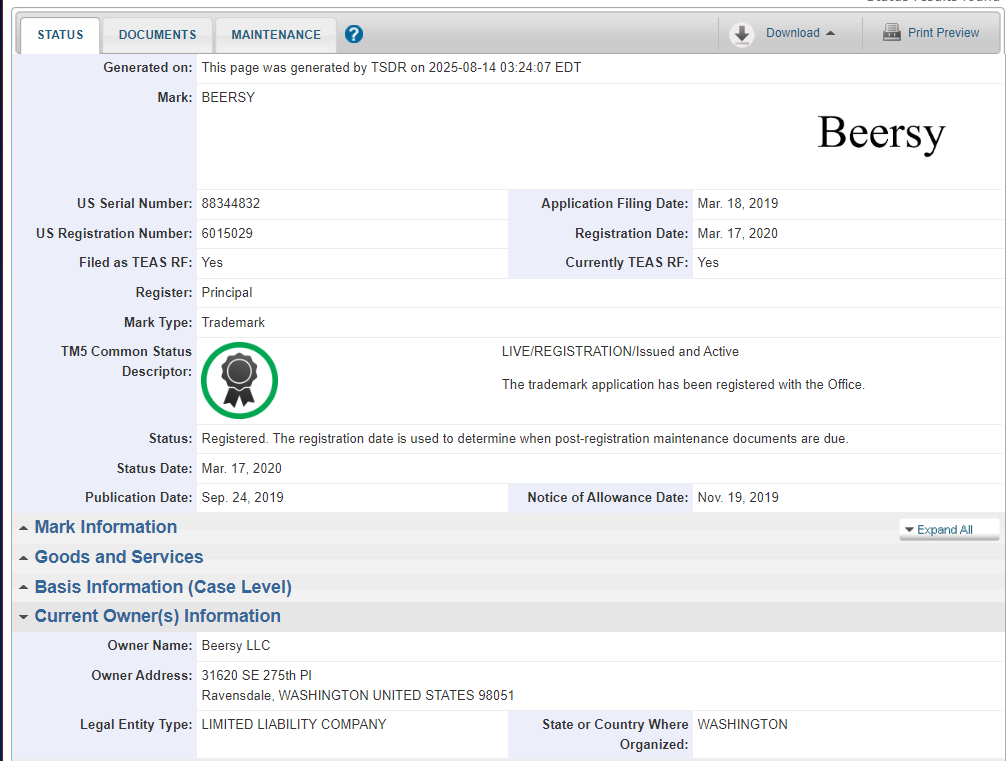
Task: Open Print Preview
Action: point(943,33)
